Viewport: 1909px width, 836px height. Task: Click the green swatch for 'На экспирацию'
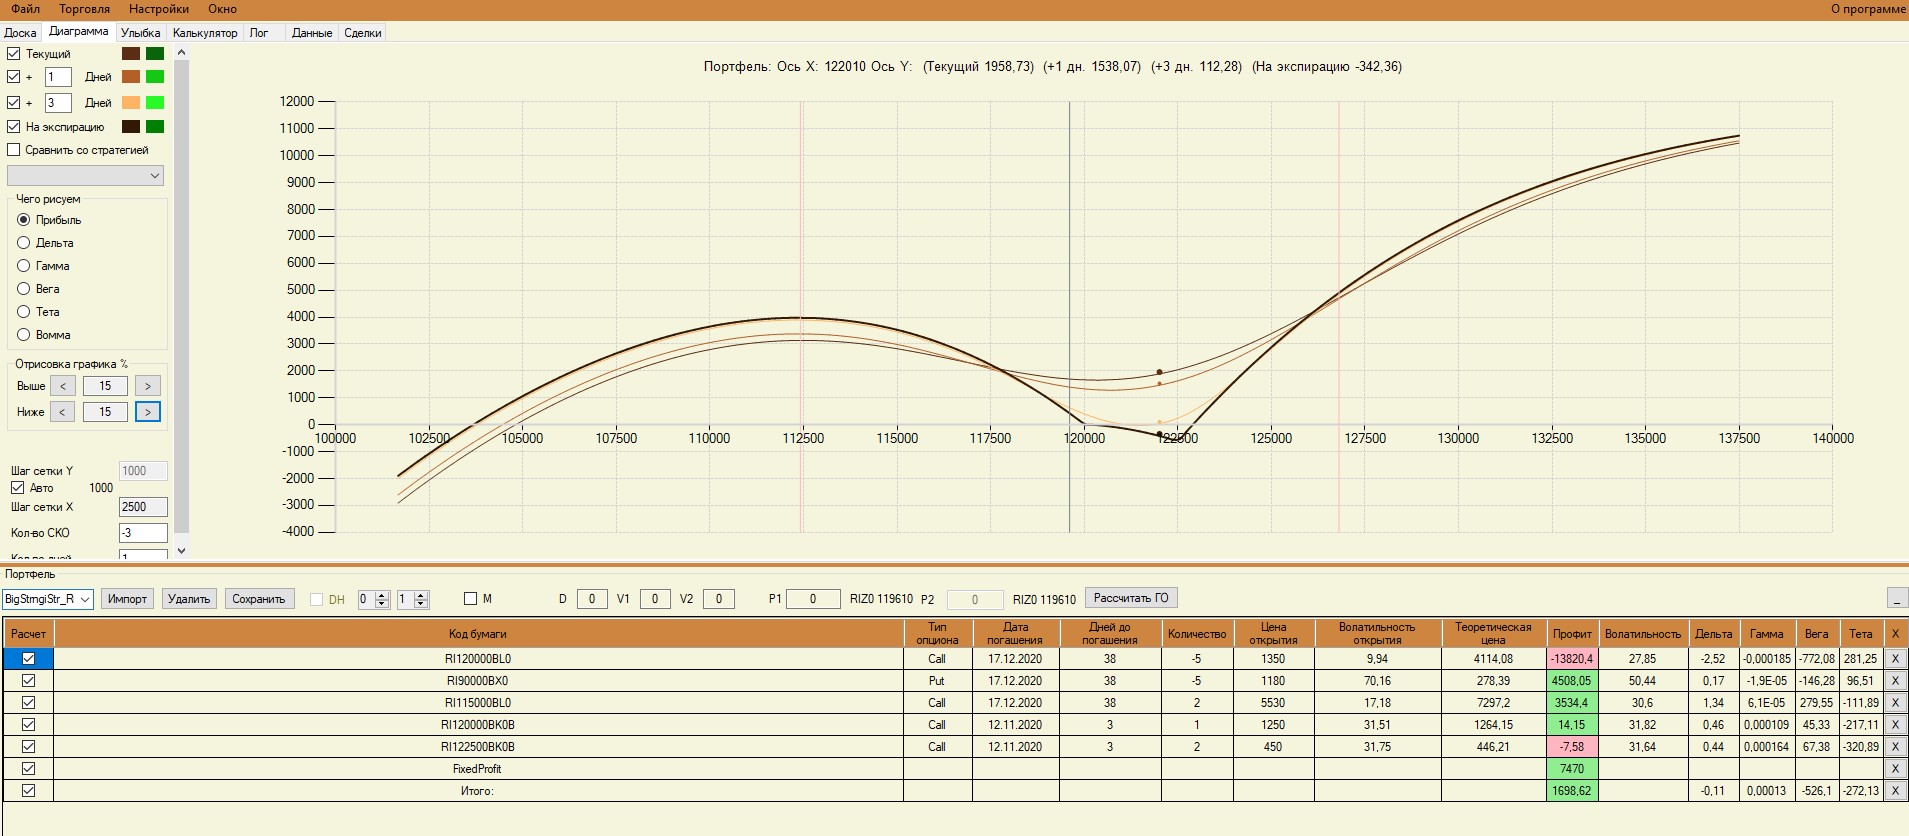tap(155, 127)
